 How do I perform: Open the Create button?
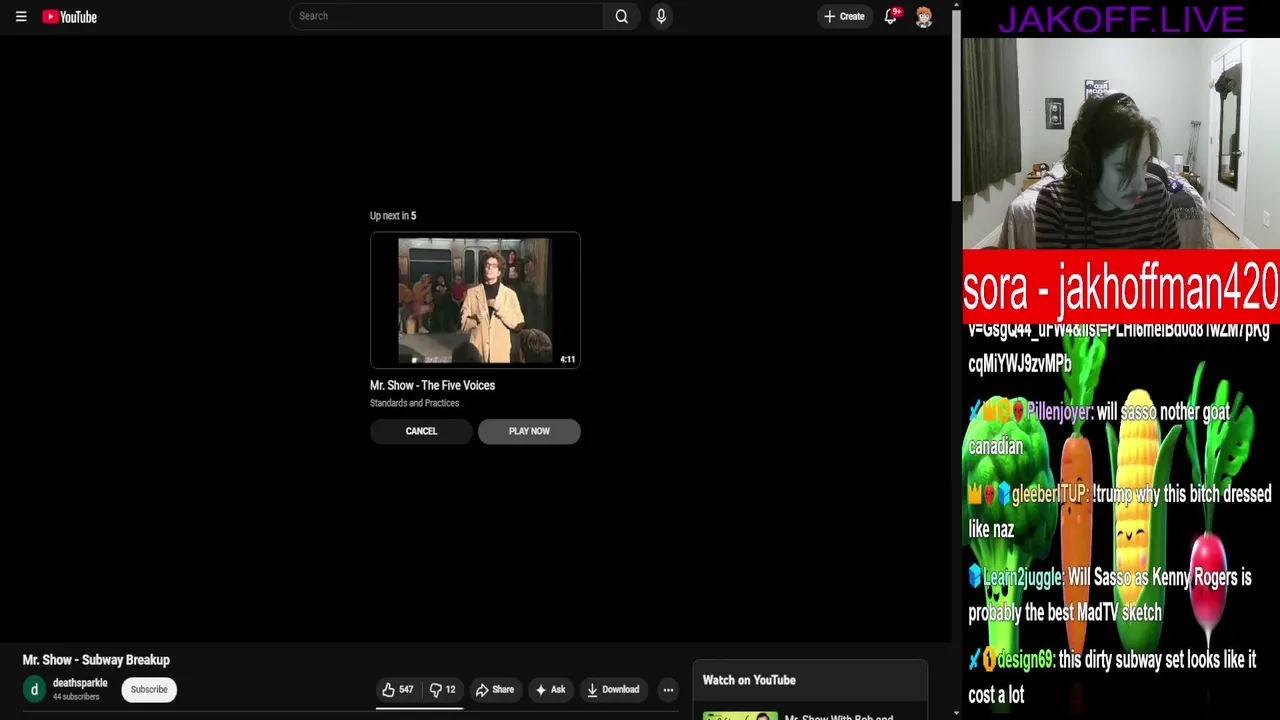(845, 16)
